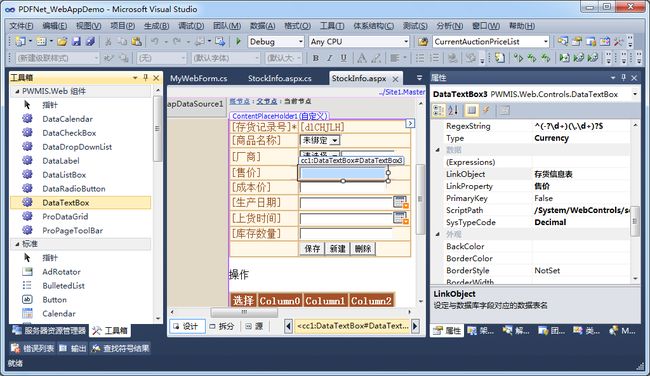Screen dimensions: 650x376
Task: Select DataCalendar in the toolbox
Action: click(x=67, y=119)
